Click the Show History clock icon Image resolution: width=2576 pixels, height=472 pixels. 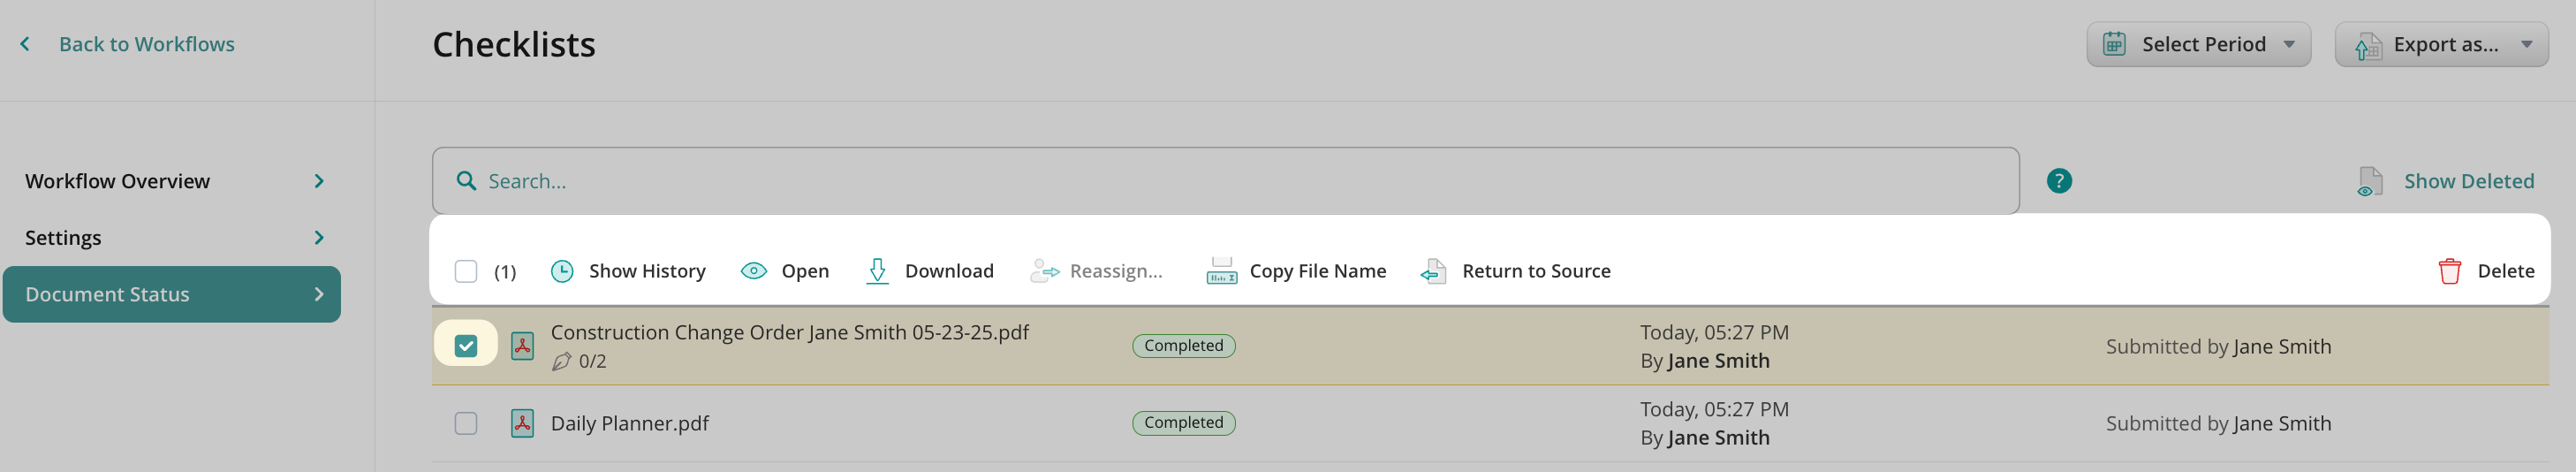click(x=562, y=271)
